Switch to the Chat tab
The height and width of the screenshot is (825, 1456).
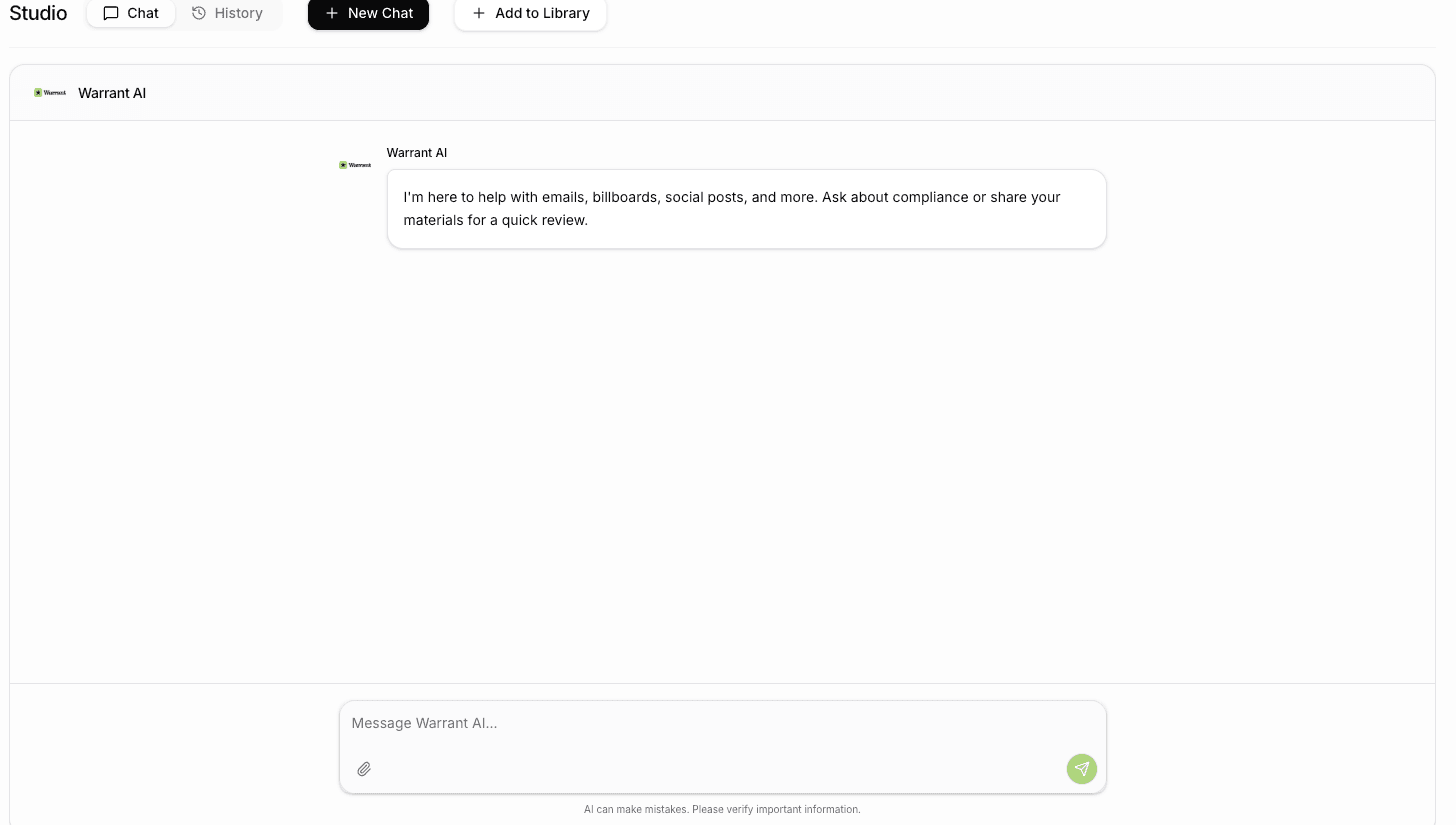tap(130, 13)
